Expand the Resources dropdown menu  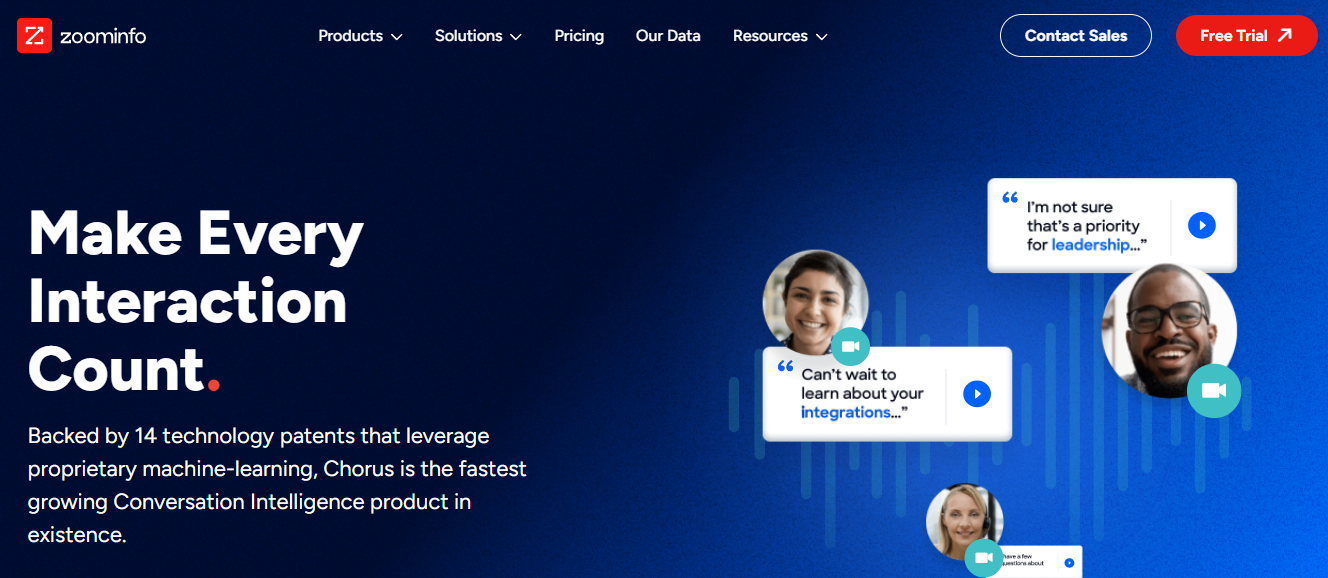coord(780,36)
